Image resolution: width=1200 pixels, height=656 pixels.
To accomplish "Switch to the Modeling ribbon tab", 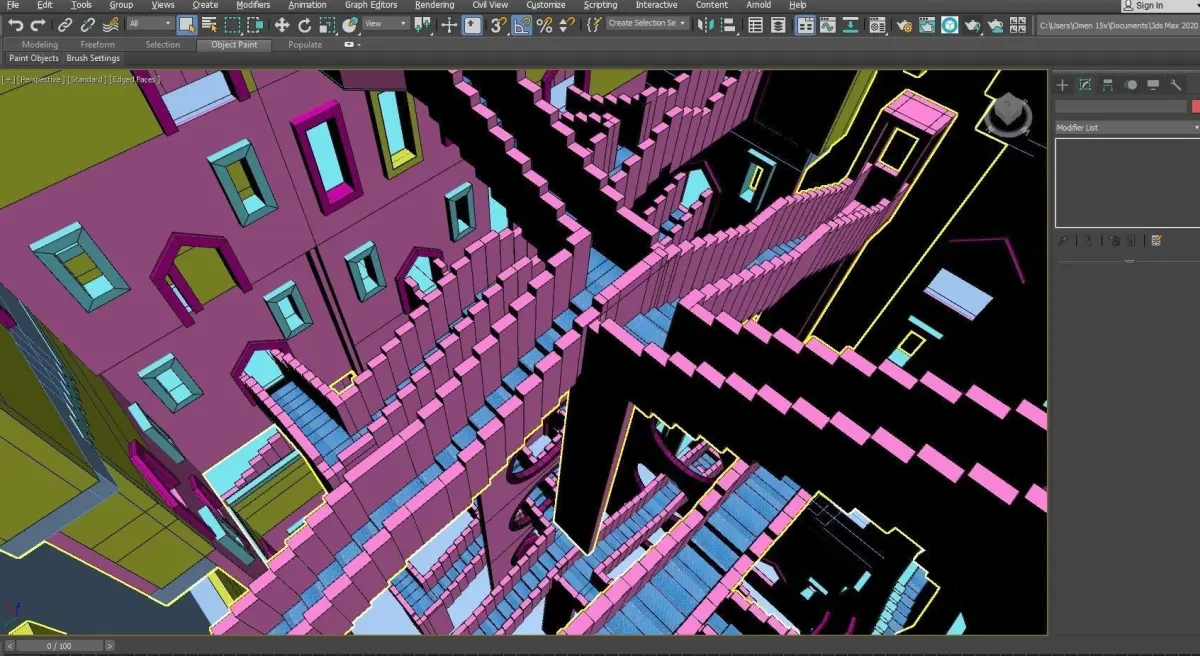I will [x=40, y=45].
